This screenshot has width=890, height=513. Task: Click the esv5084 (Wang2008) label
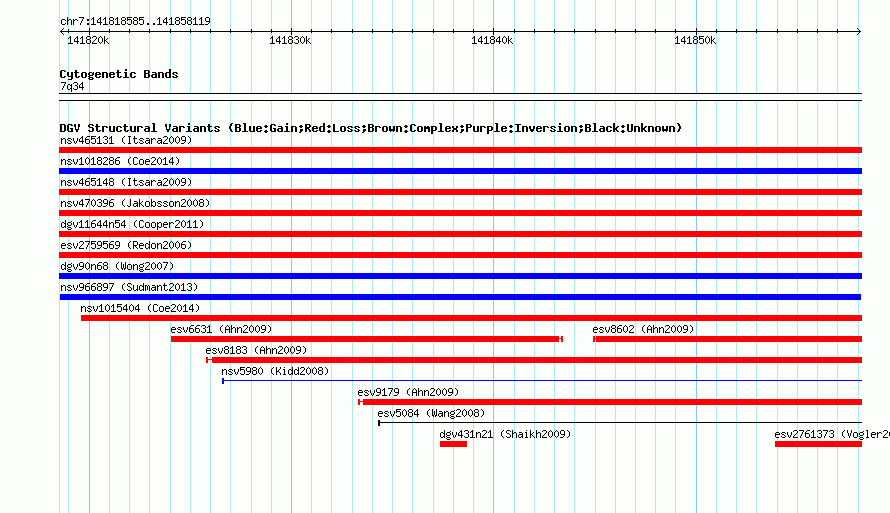[x=431, y=413]
